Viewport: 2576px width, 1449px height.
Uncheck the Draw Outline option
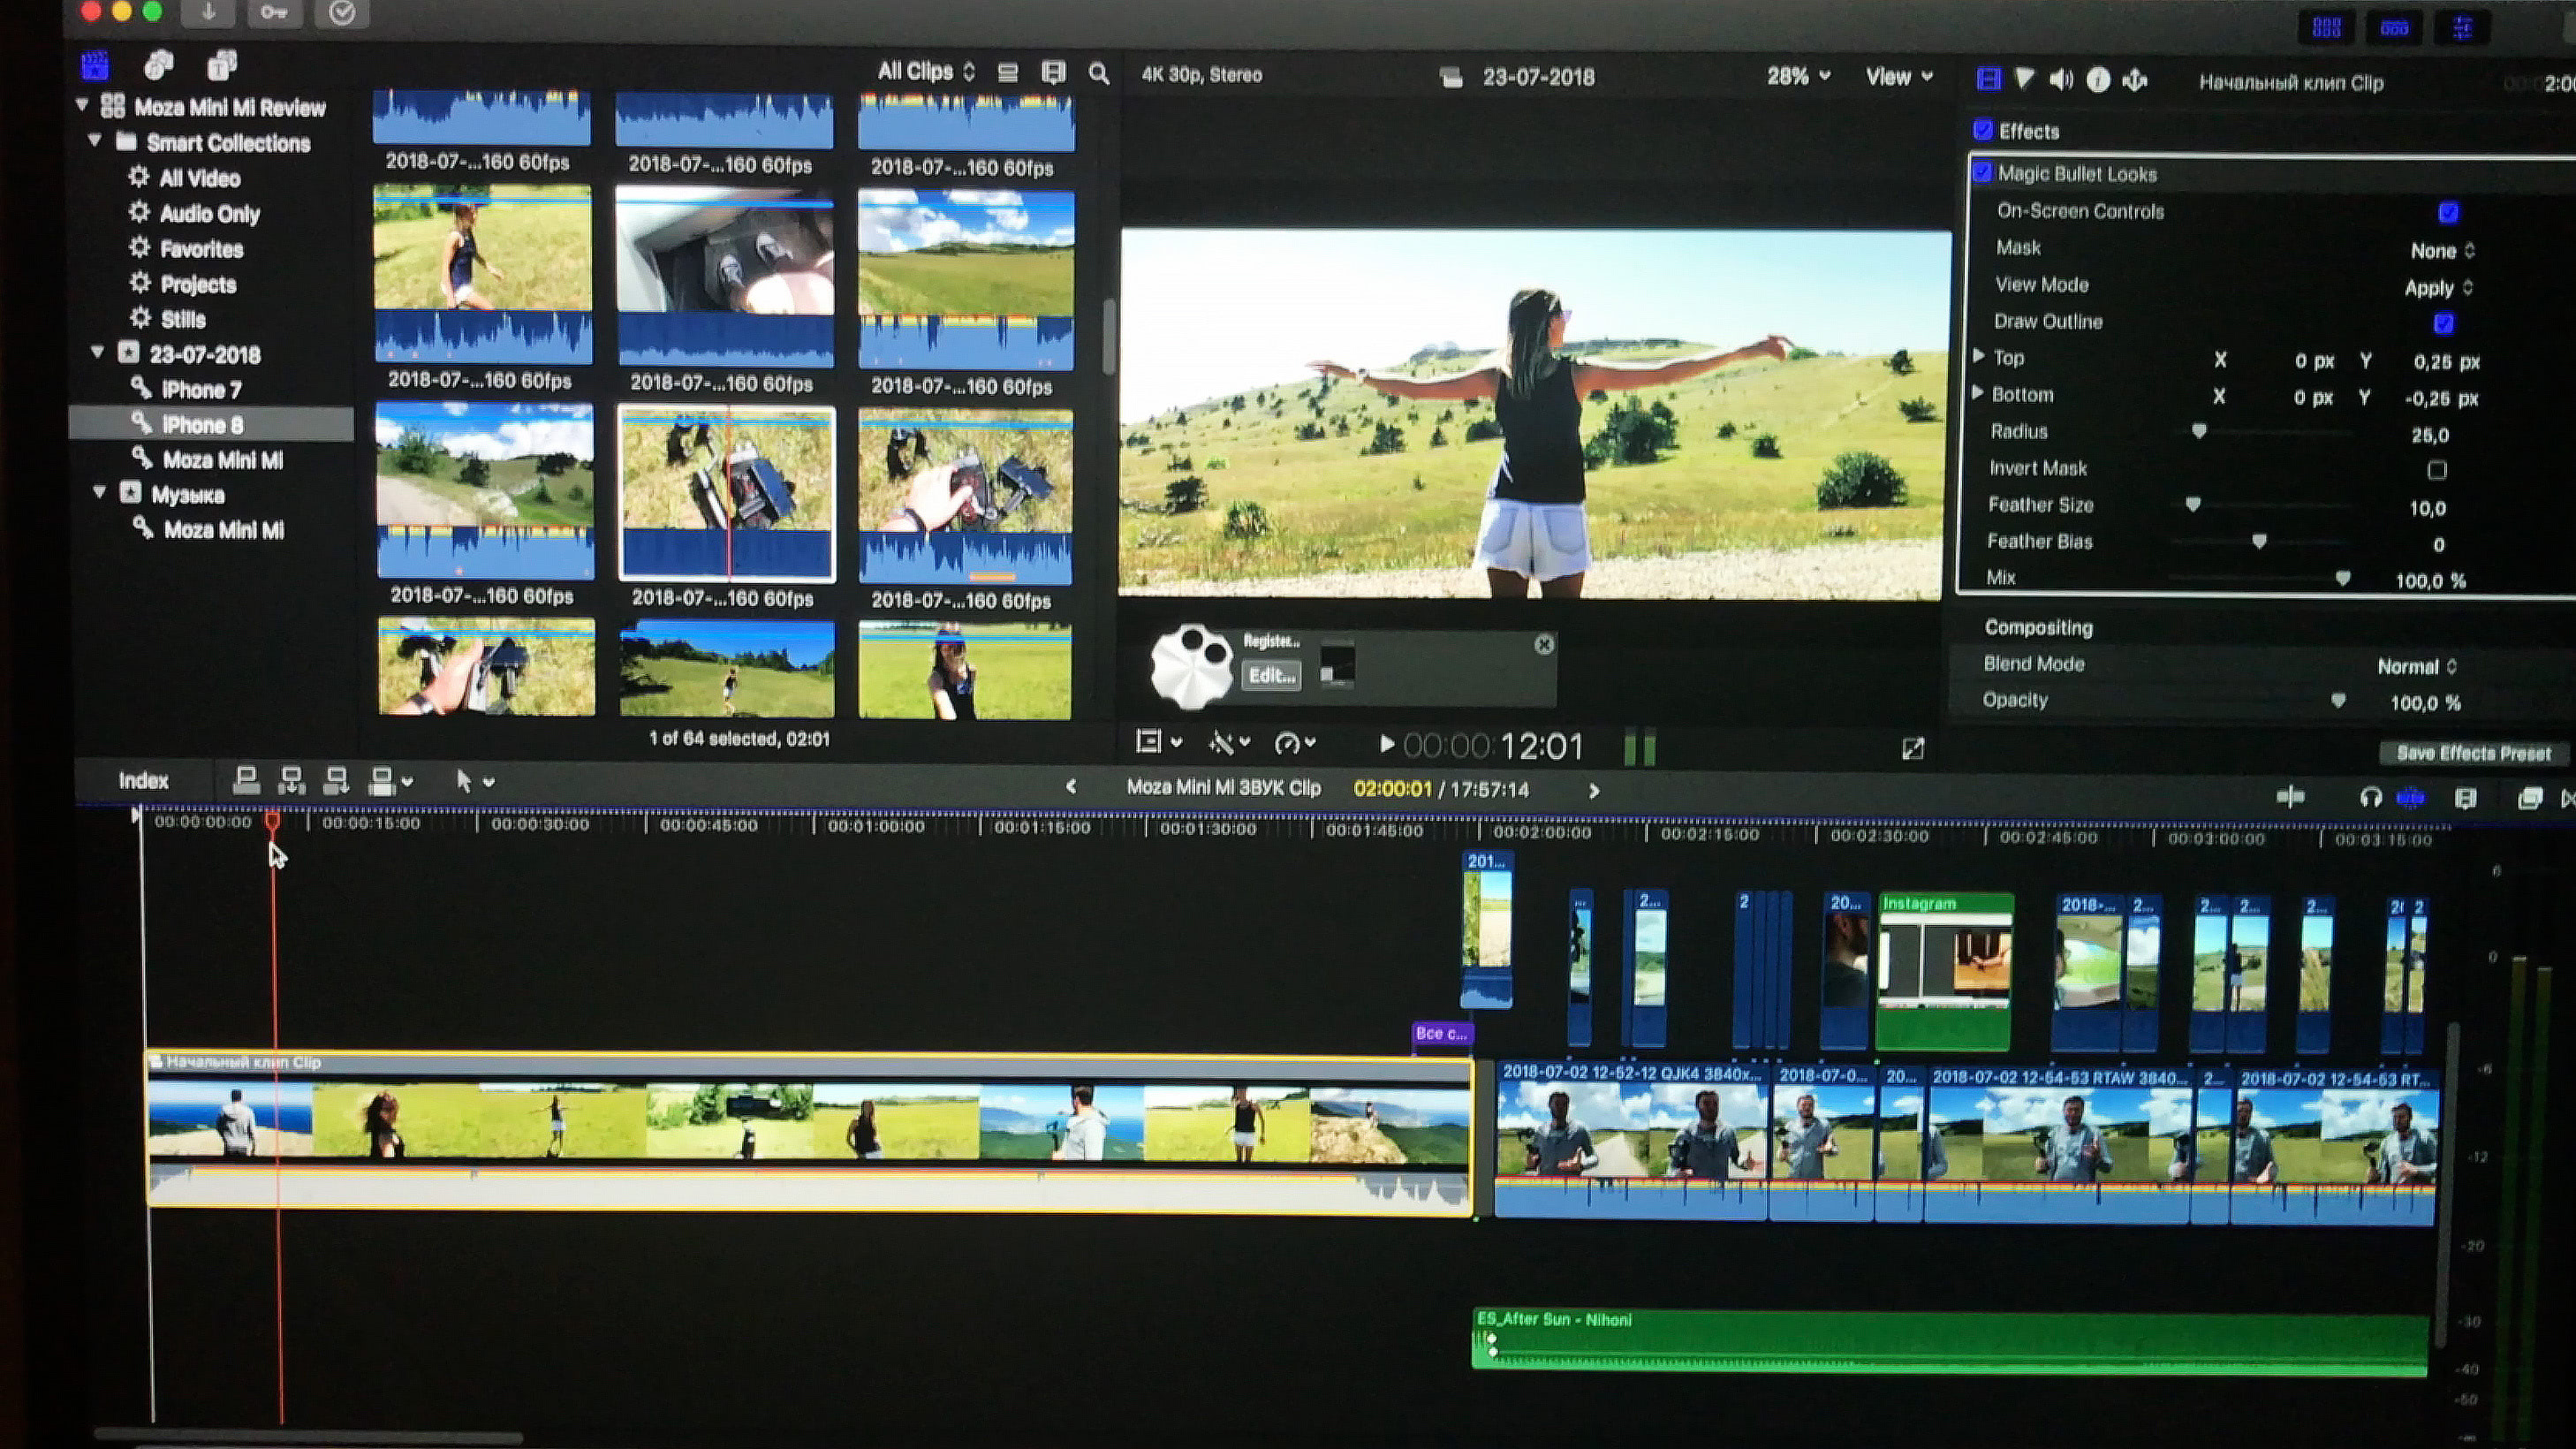click(x=2443, y=323)
